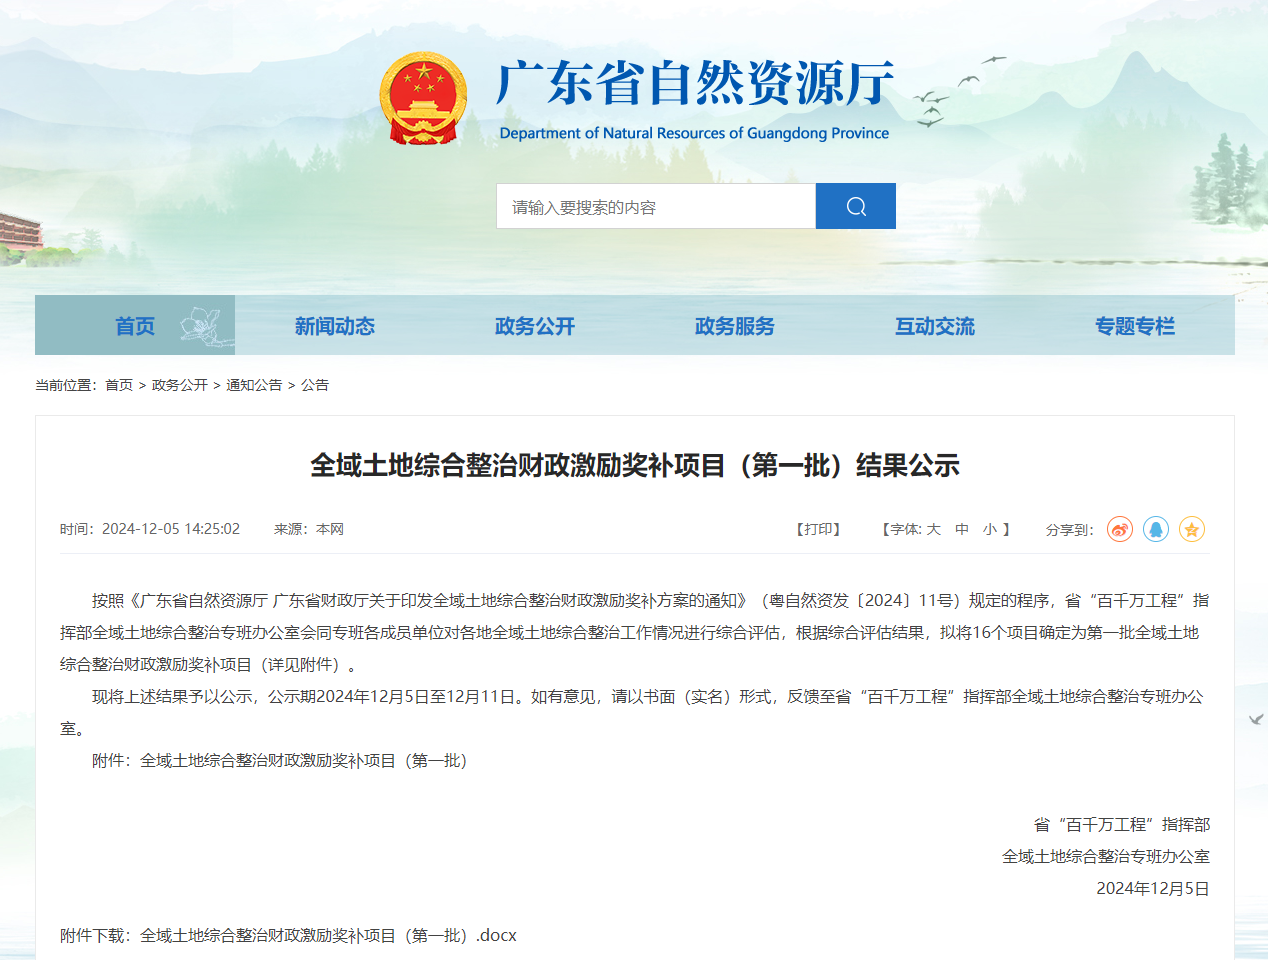
Task: Click the 打印 print link
Action: point(819,529)
